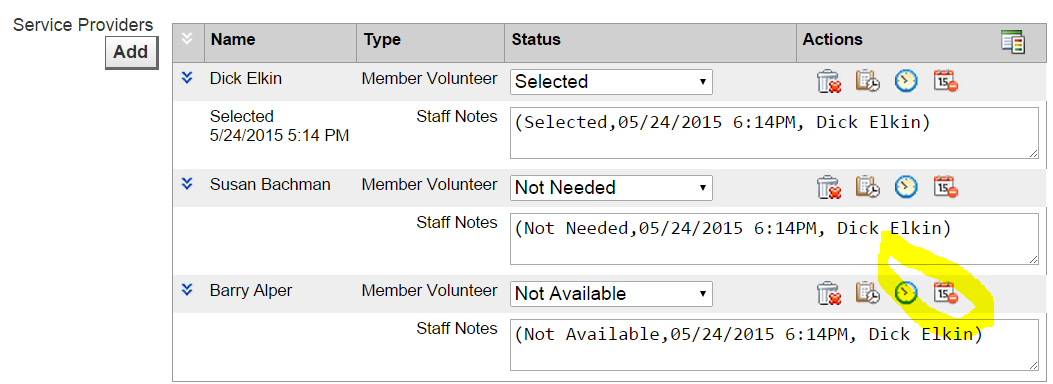
Task: Collapse Susan Bachman row details chevron
Action: point(187,183)
